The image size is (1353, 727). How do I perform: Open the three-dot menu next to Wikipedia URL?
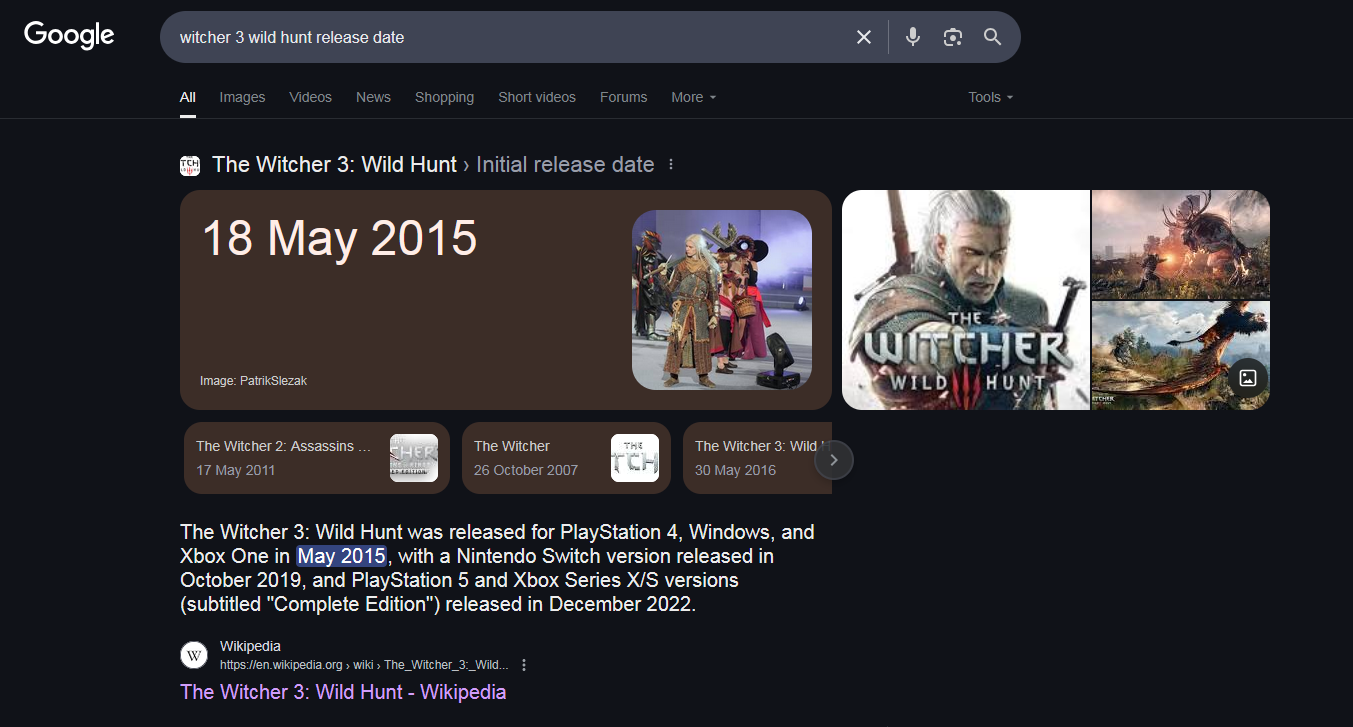pos(524,665)
